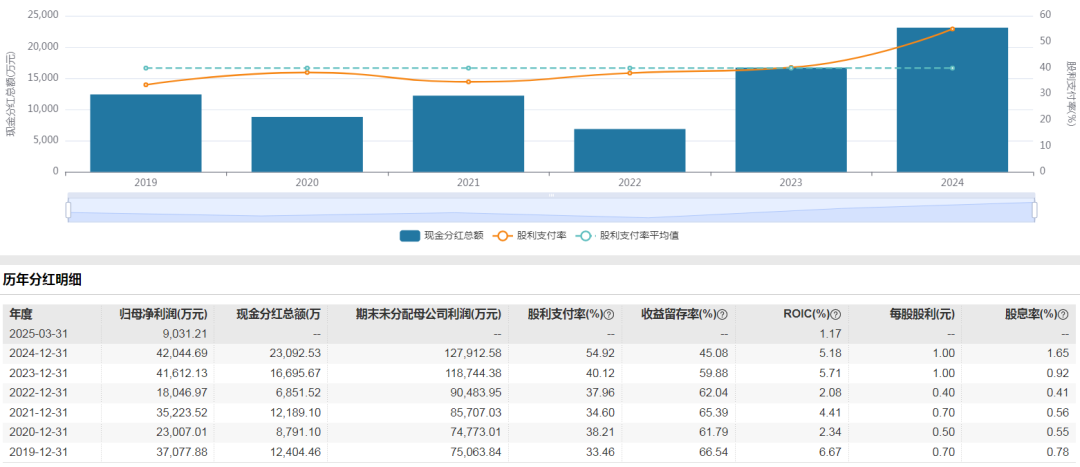Select the 2025-03-31 row in table
Screen dimensions: 1080x467
[540, 333]
